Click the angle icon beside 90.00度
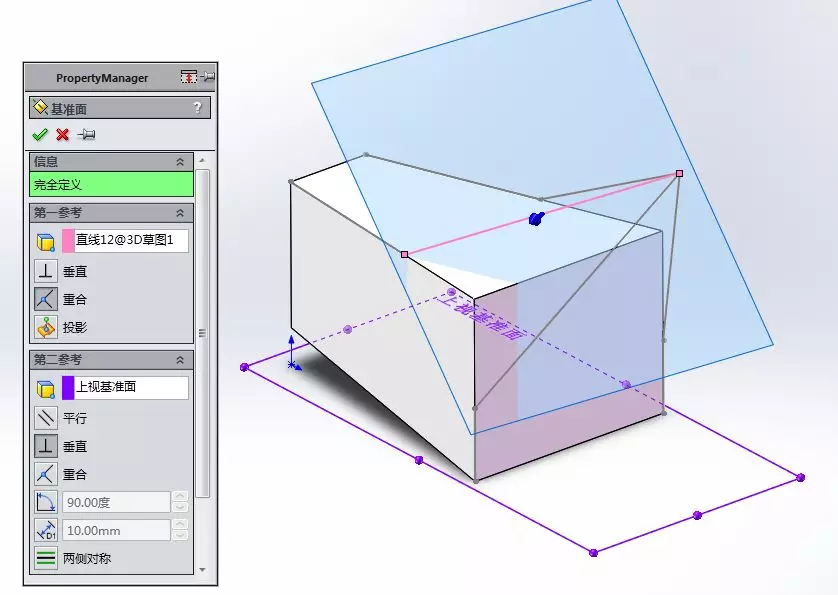Viewport: 838px width, 595px height. pyautogui.click(x=46, y=502)
